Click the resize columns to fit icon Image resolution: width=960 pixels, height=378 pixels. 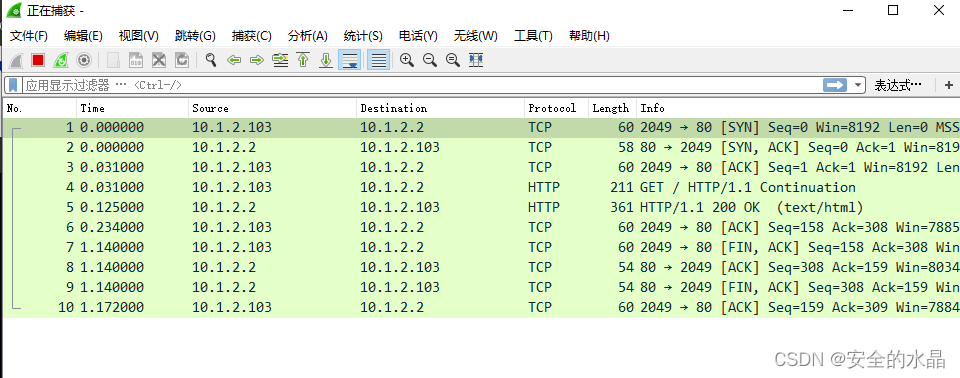coord(476,60)
